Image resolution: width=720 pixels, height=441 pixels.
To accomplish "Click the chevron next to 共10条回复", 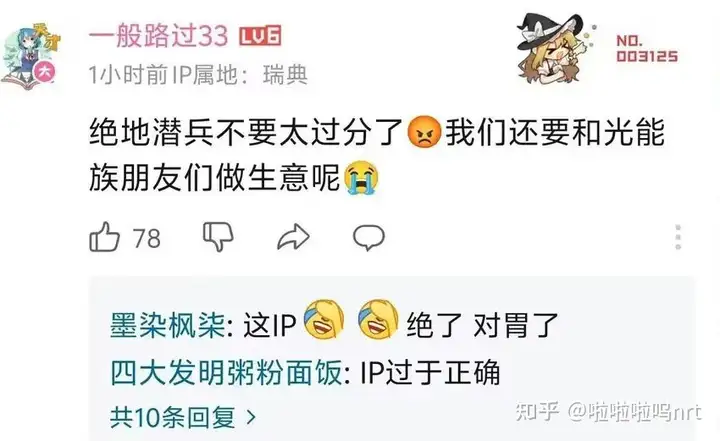I will point(251,417).
